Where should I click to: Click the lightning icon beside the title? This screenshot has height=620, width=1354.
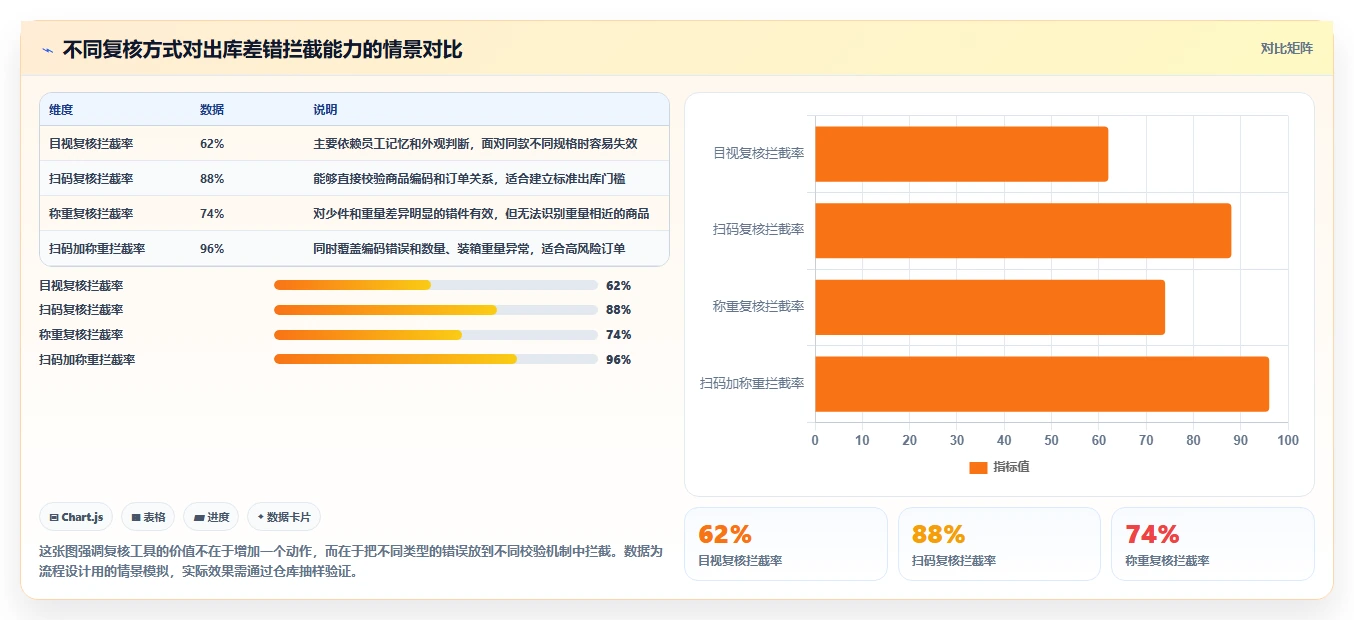click(x=47, y=50)
